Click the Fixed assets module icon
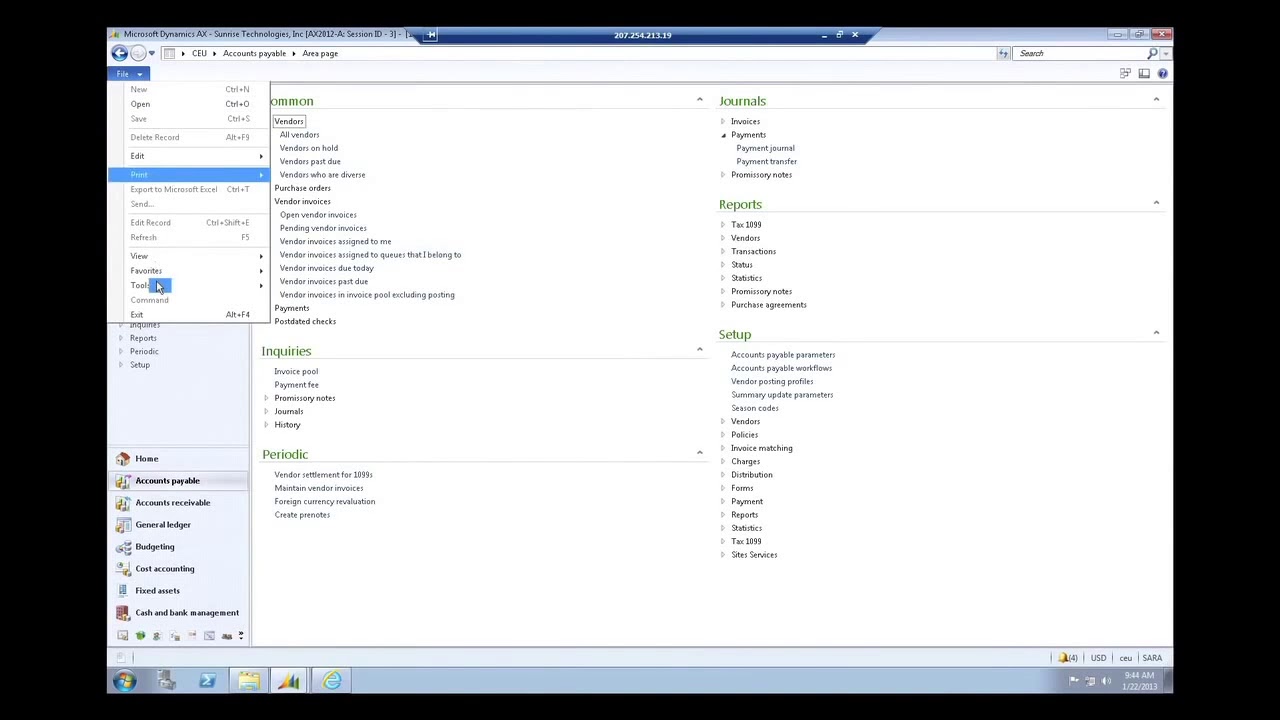The image size is (1280, 720). [123, 590]
